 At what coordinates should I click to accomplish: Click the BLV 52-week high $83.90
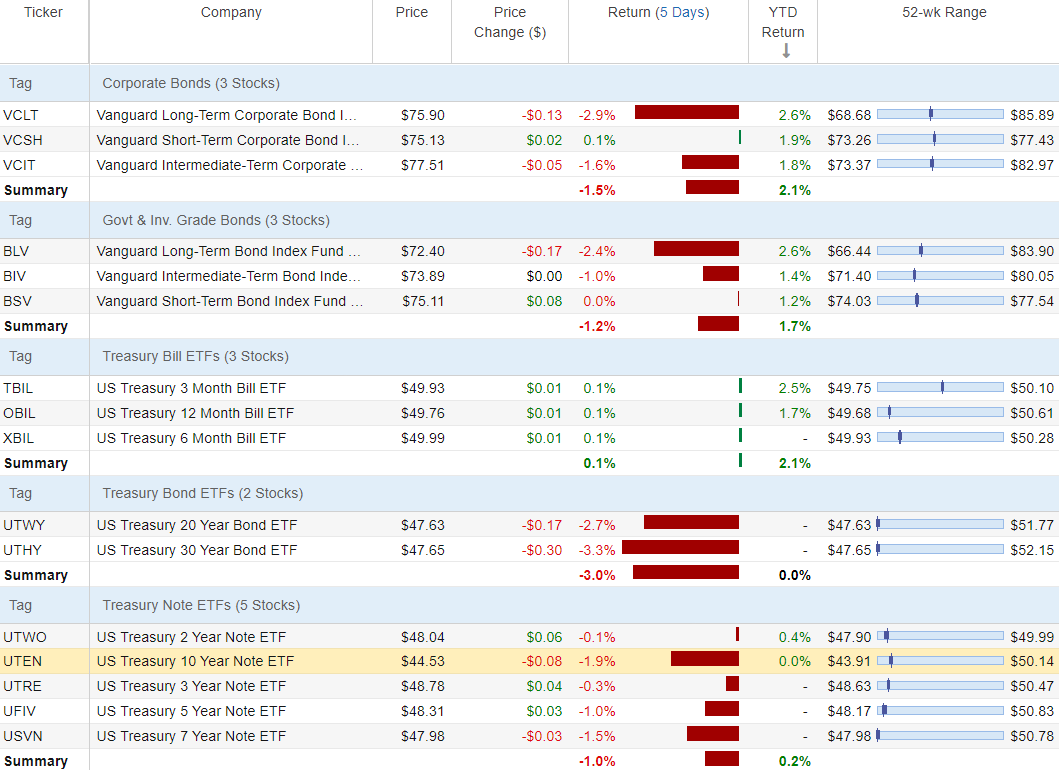click(x=1032, y=251)
